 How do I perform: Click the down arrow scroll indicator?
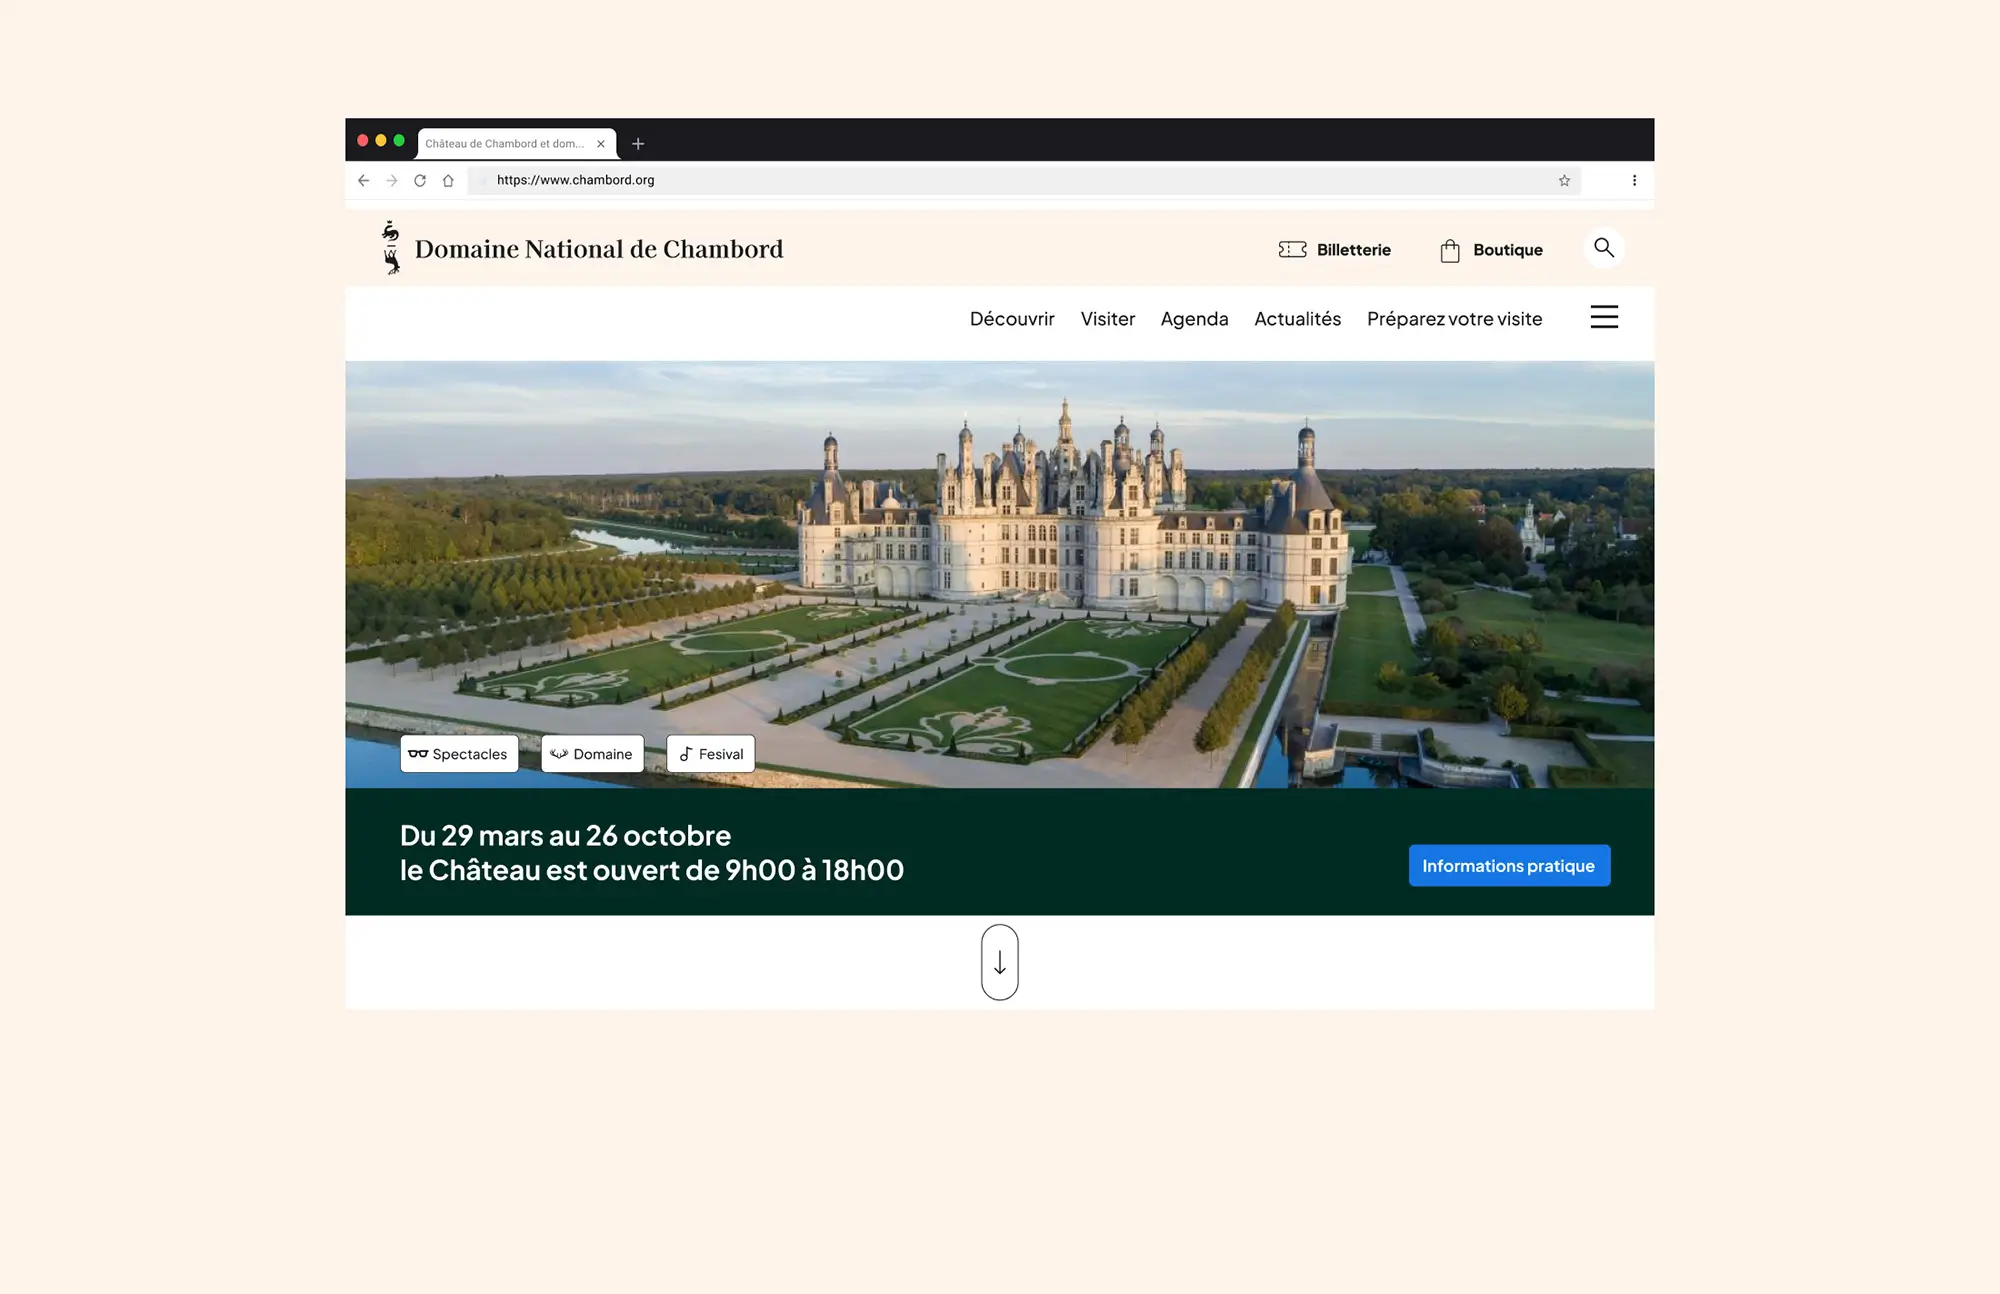(x=999, y=962)
